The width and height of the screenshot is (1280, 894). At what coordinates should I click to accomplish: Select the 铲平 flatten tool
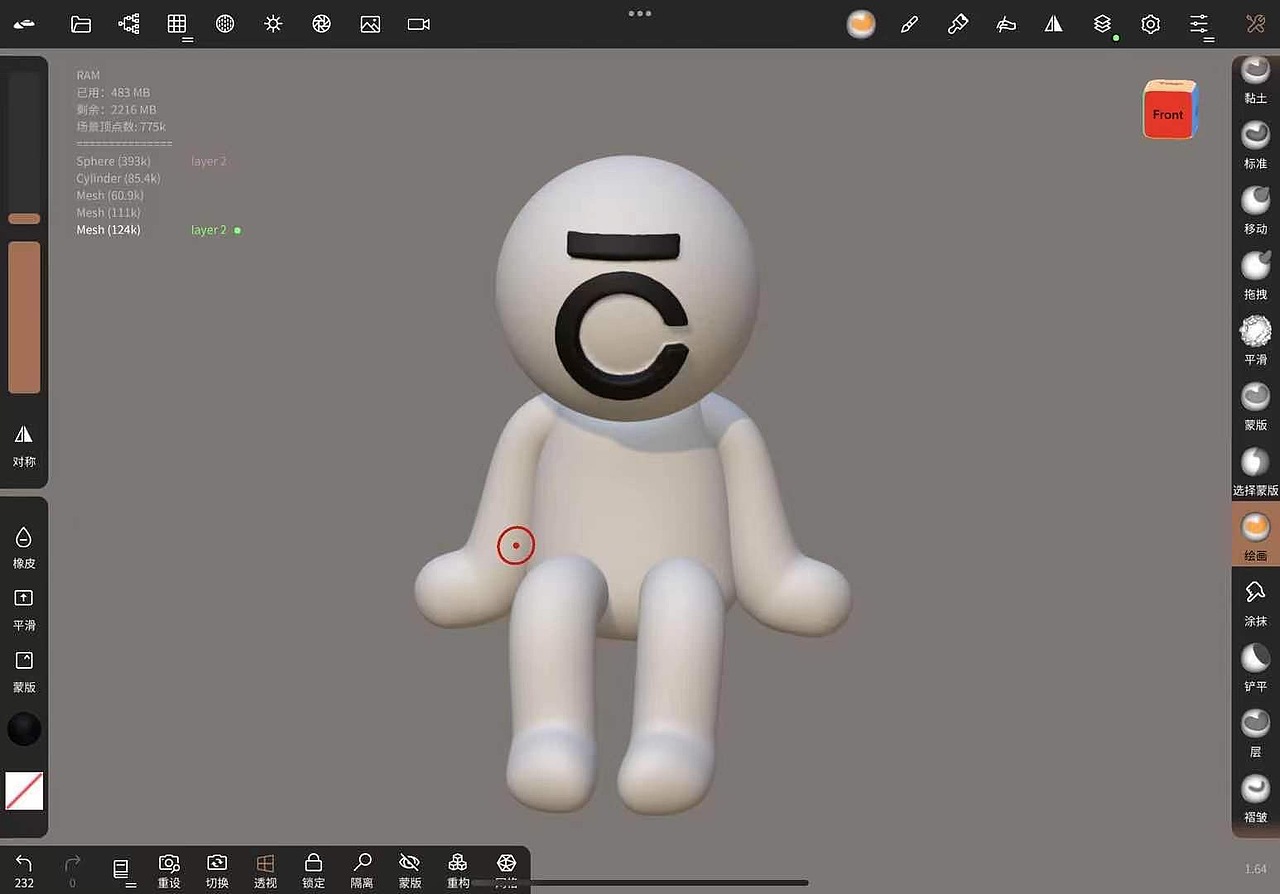(1255, 668)
